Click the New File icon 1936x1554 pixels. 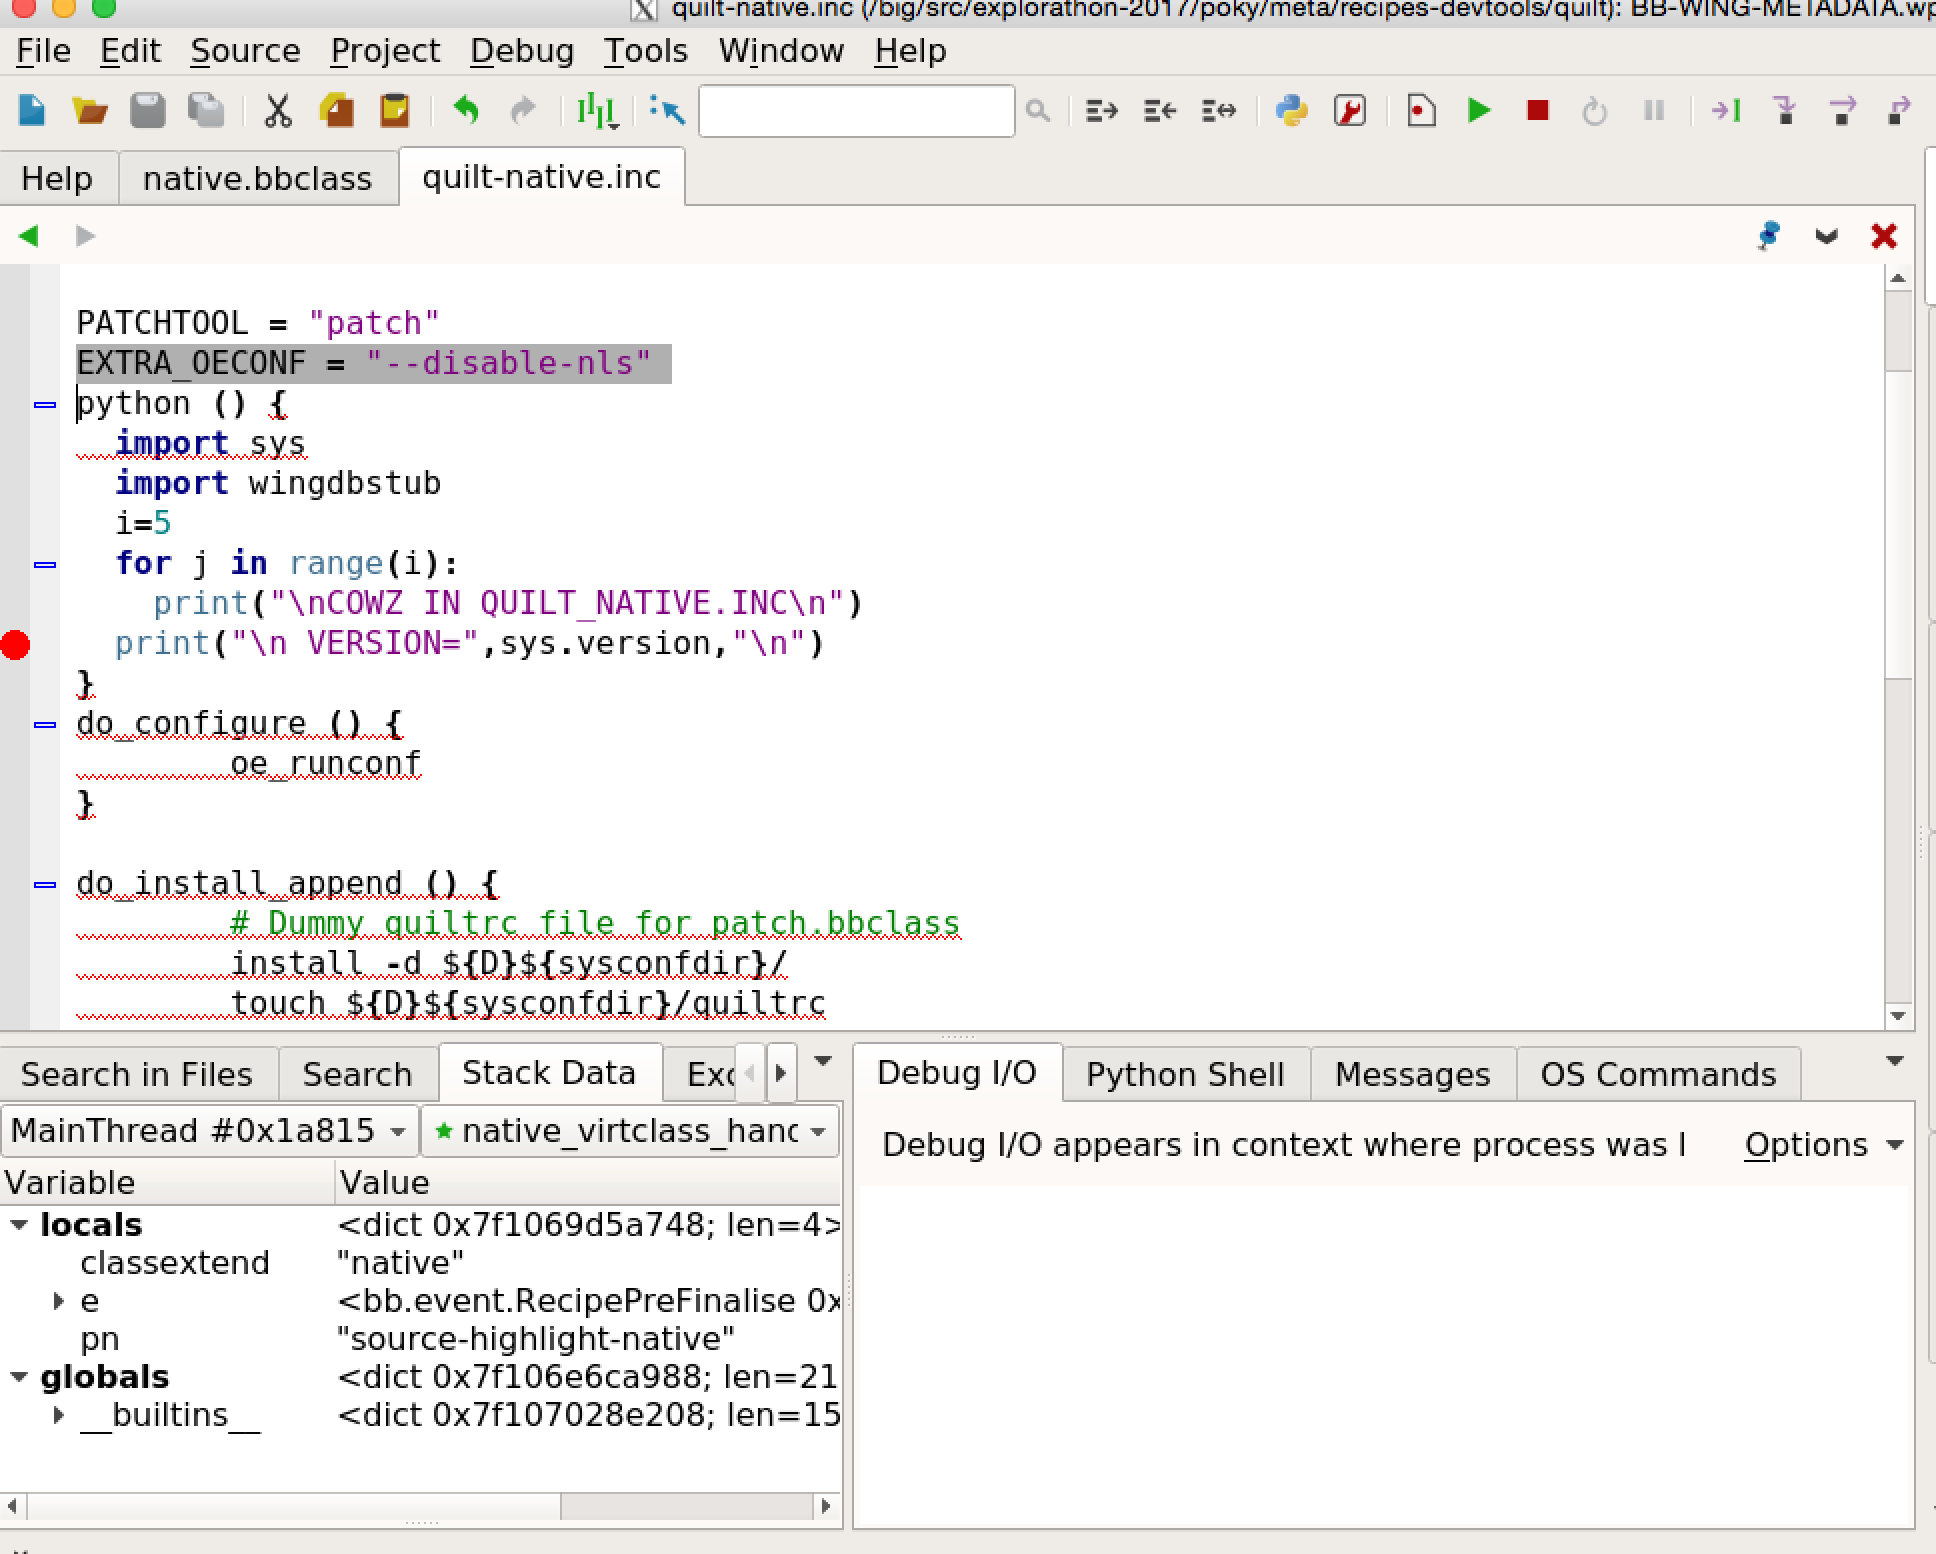32,110
